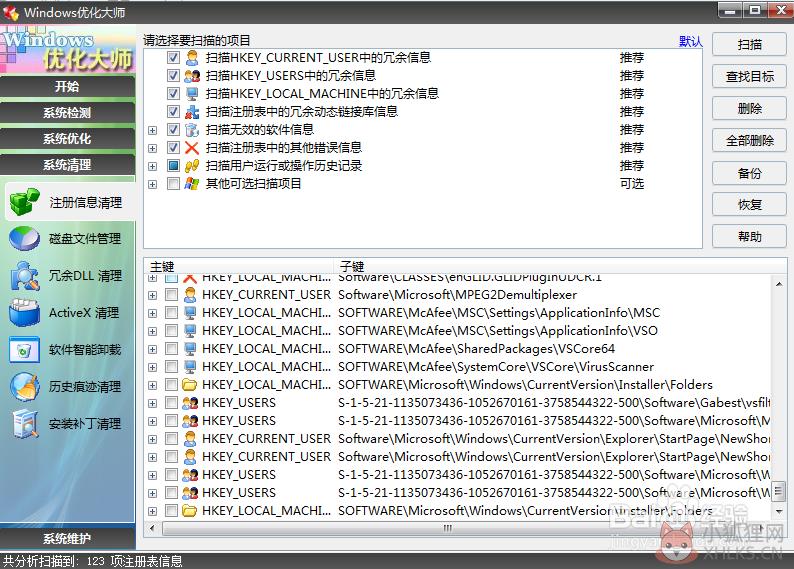The image size is (794, 569).
Task: Click results scroll-left arrow
Action: 152,529
